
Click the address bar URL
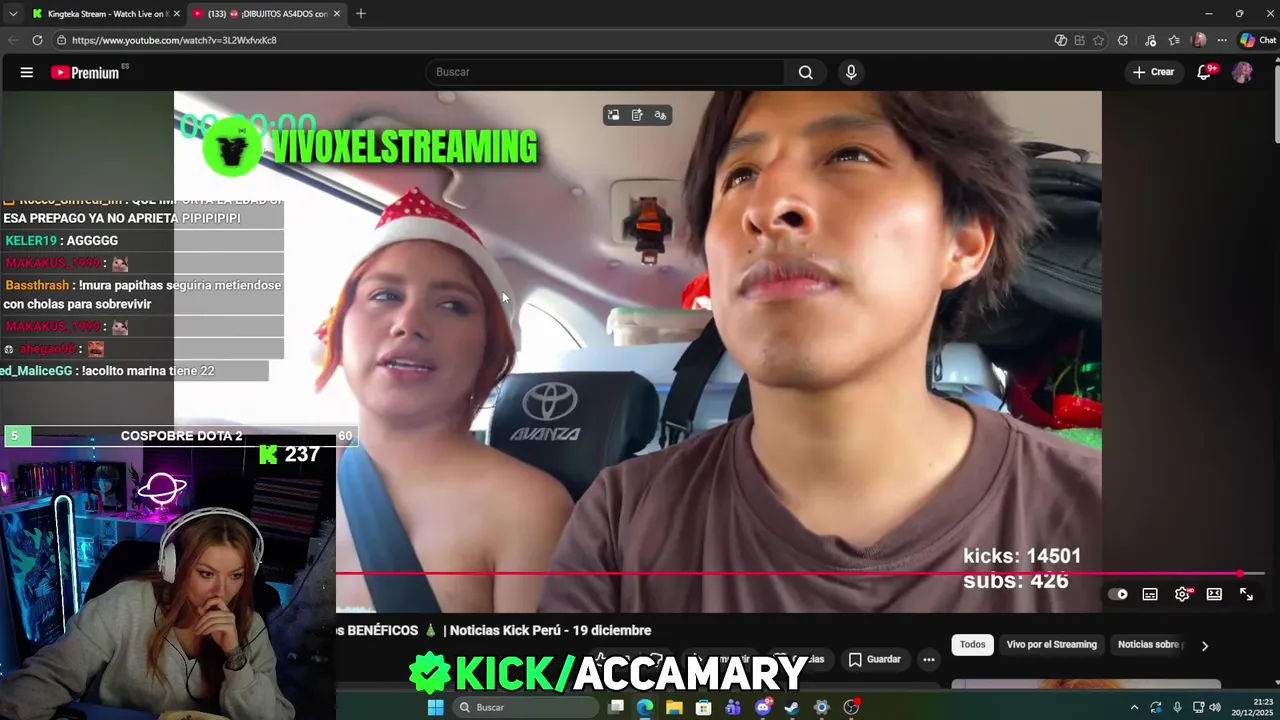[174, 40]
